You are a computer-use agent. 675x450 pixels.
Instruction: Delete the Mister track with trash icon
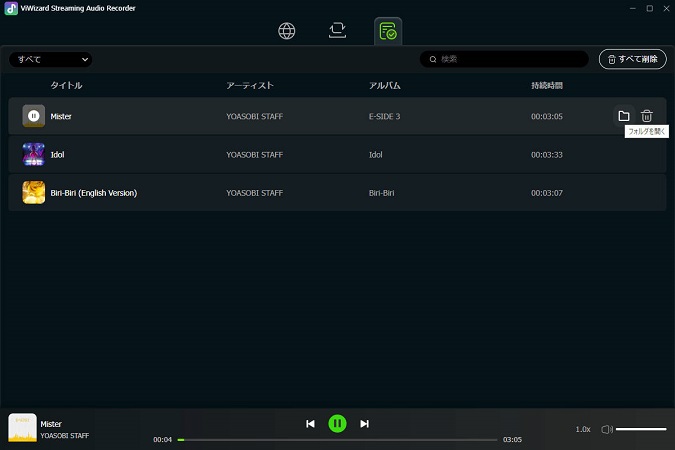tap(647, 116)
